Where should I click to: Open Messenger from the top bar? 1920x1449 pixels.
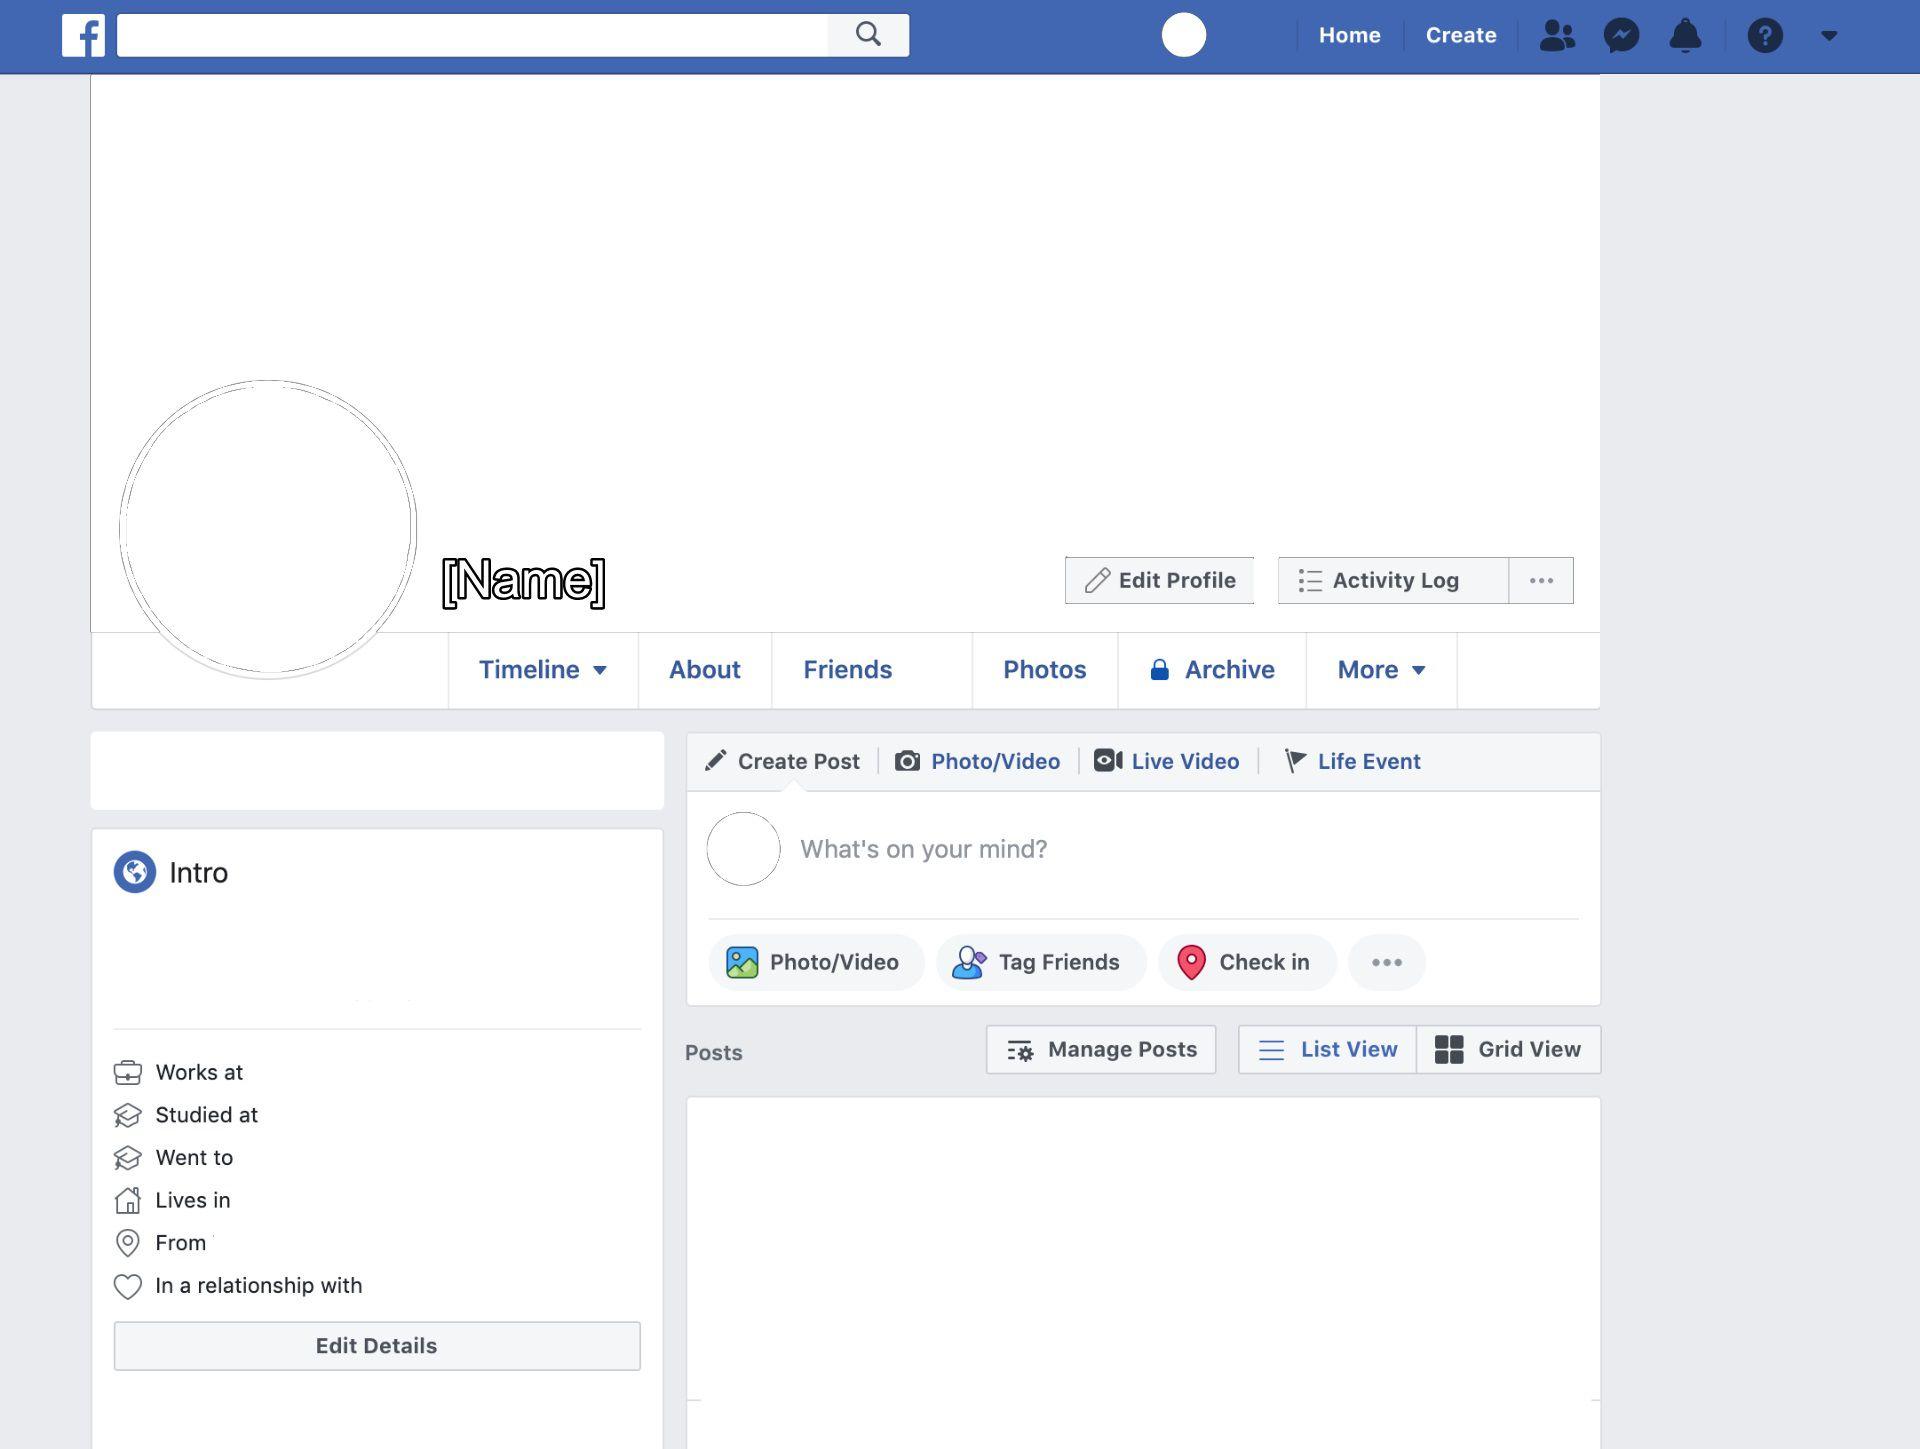coord(1622,35)
